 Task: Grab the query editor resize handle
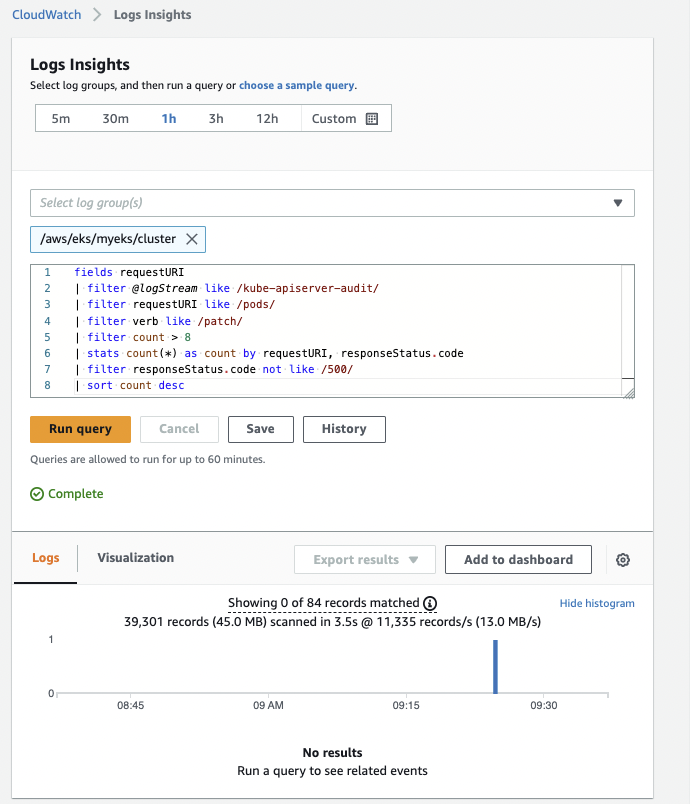[629, 392]
